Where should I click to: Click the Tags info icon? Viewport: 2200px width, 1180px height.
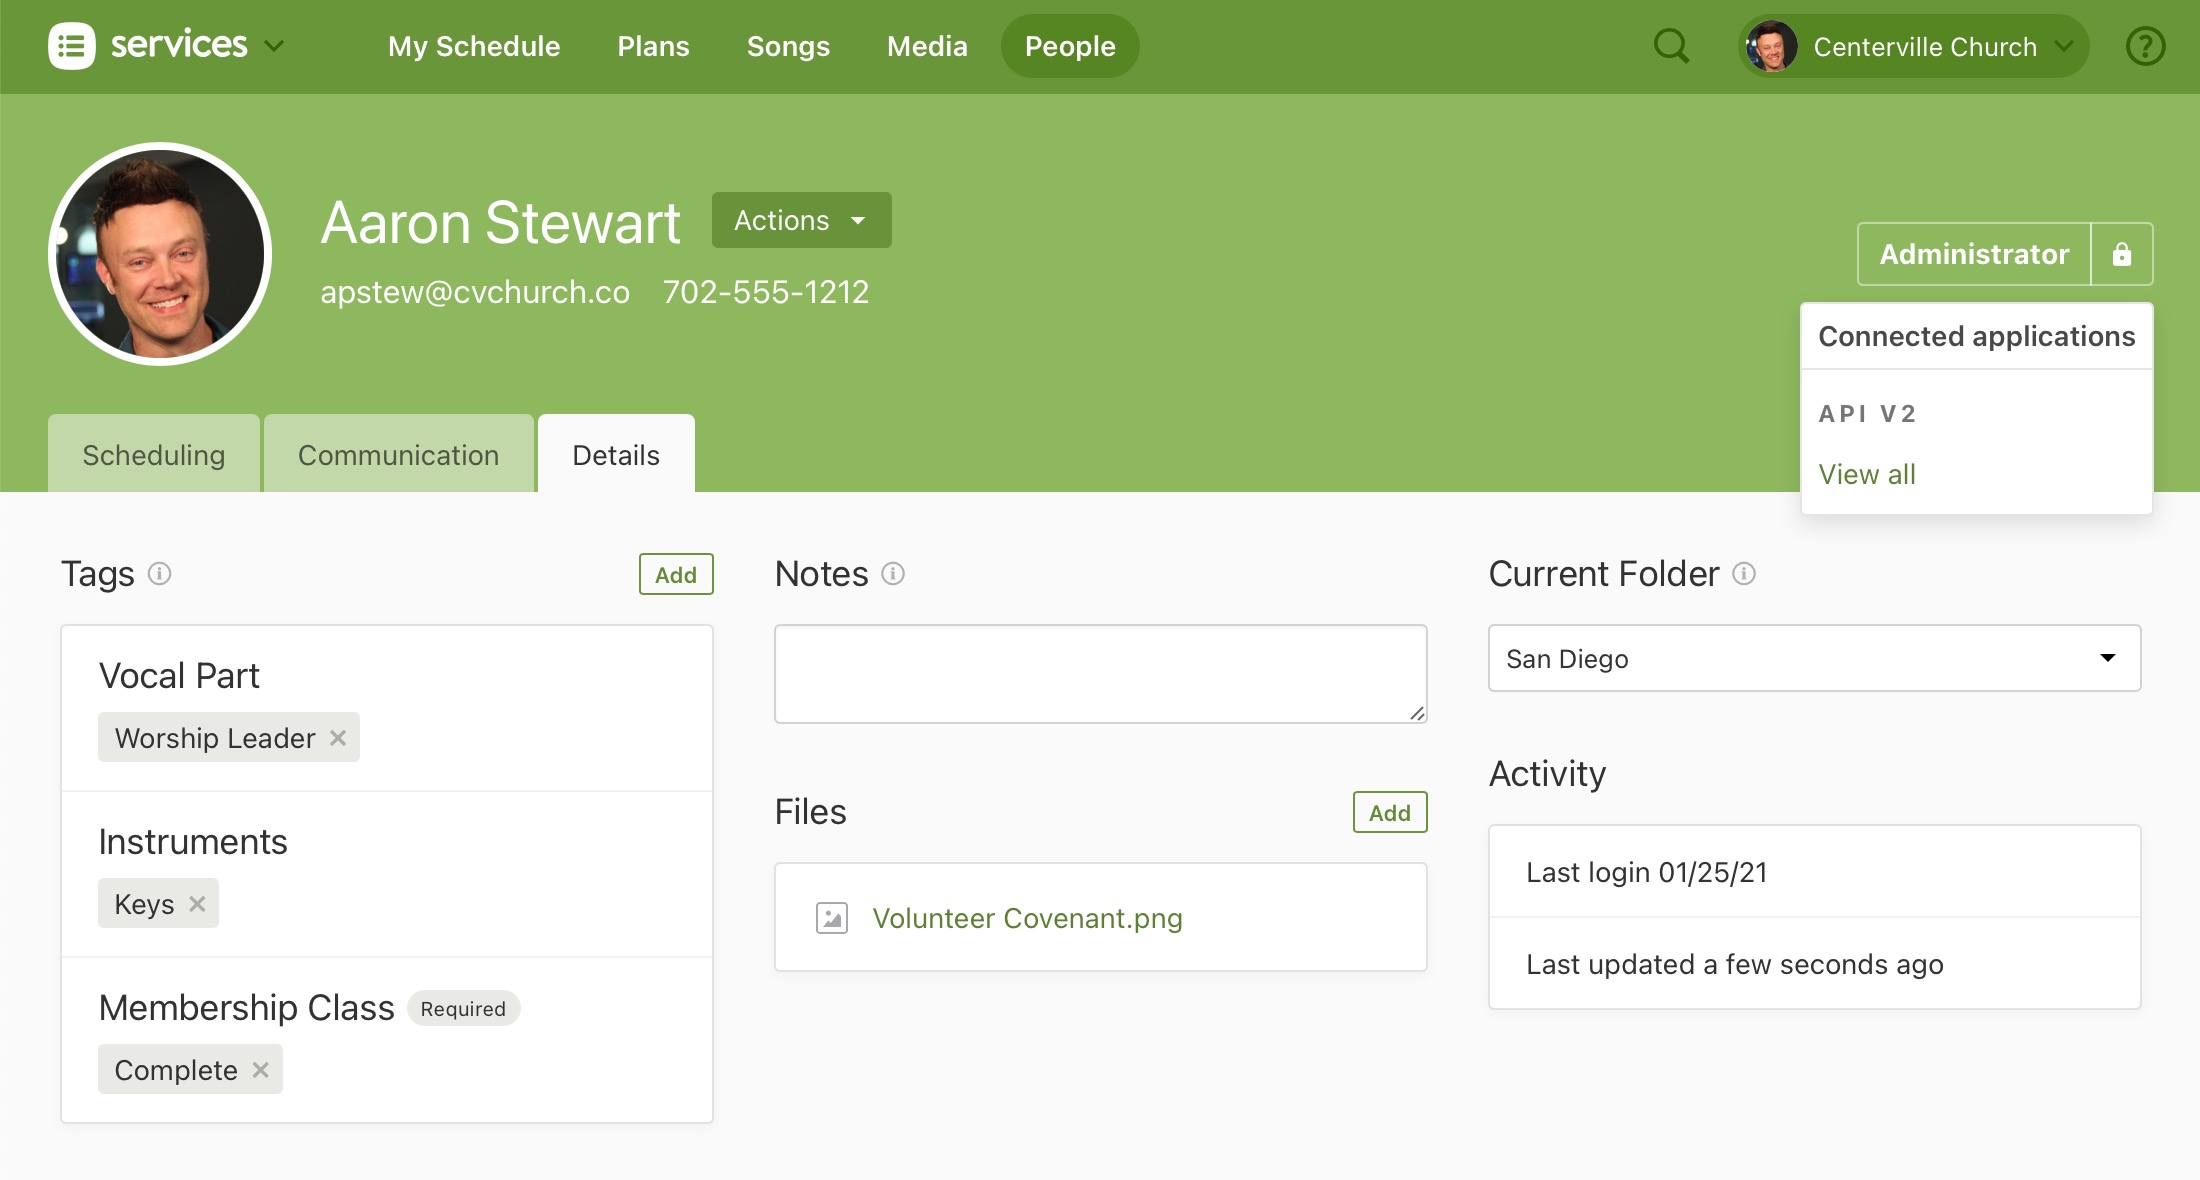pyautogui.click(x=159, y=574)
